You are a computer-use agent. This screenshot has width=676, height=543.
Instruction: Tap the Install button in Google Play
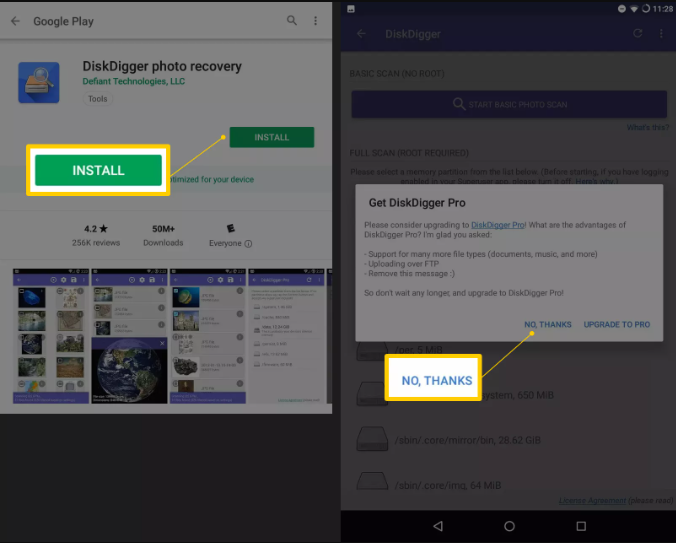point(272,137)
